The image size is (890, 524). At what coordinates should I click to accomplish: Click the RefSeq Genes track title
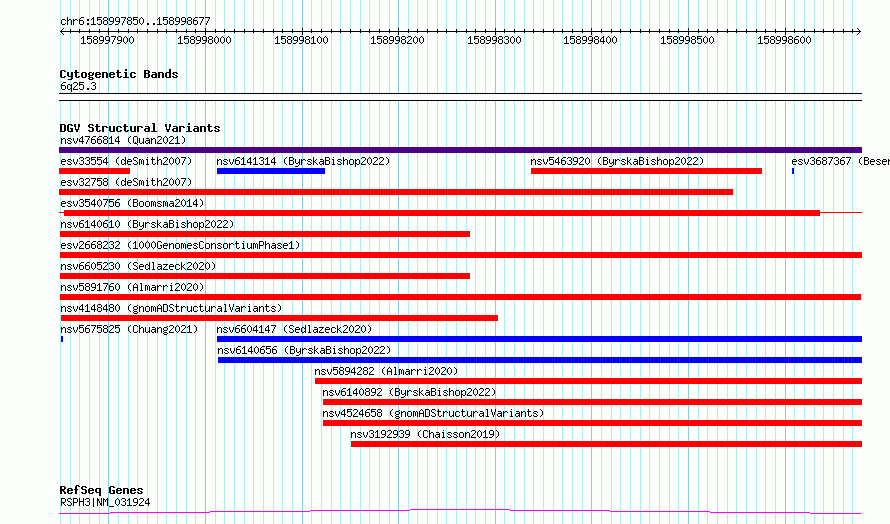pyautogui.click(x=101, y=490)
